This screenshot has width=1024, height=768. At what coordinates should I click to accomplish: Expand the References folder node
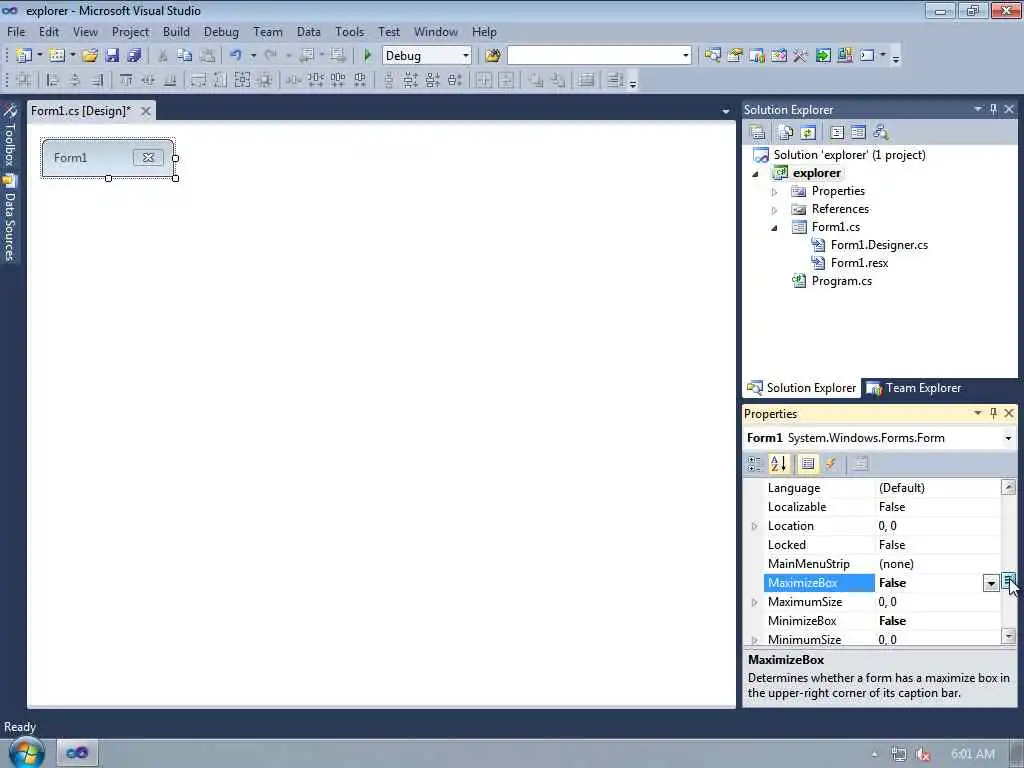[775, 210]
